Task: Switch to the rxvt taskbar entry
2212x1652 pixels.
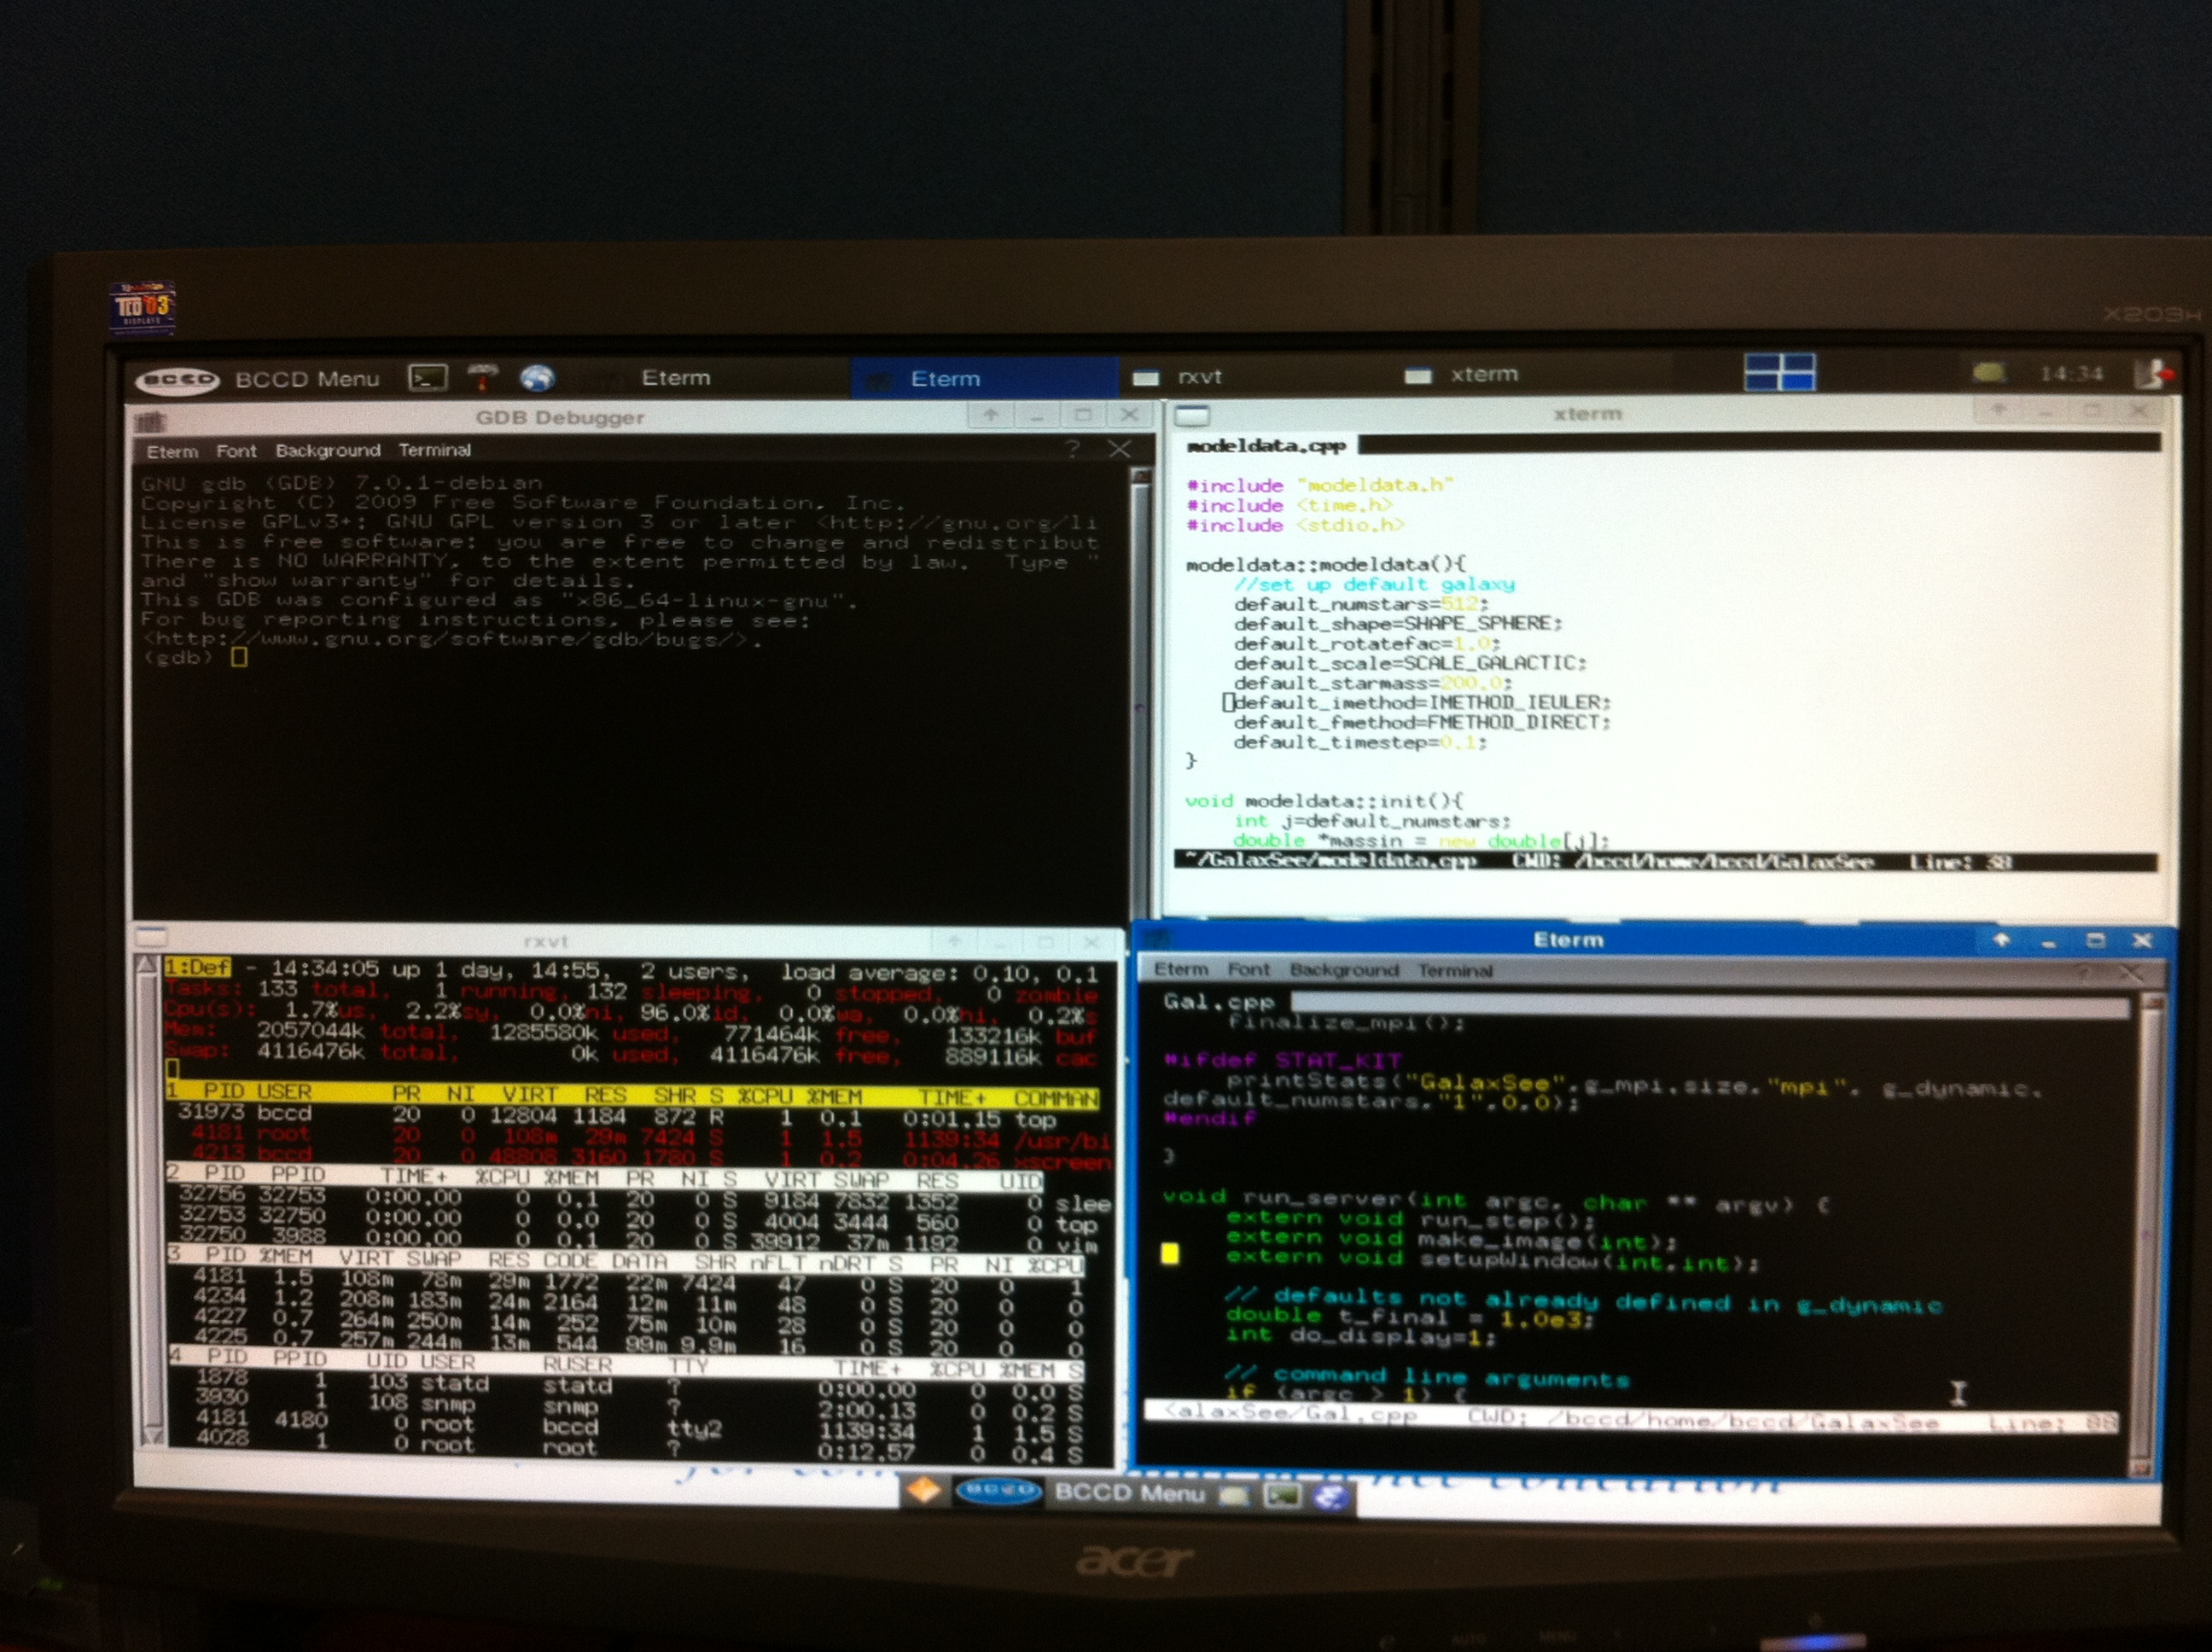Action: pos(1198,377)
